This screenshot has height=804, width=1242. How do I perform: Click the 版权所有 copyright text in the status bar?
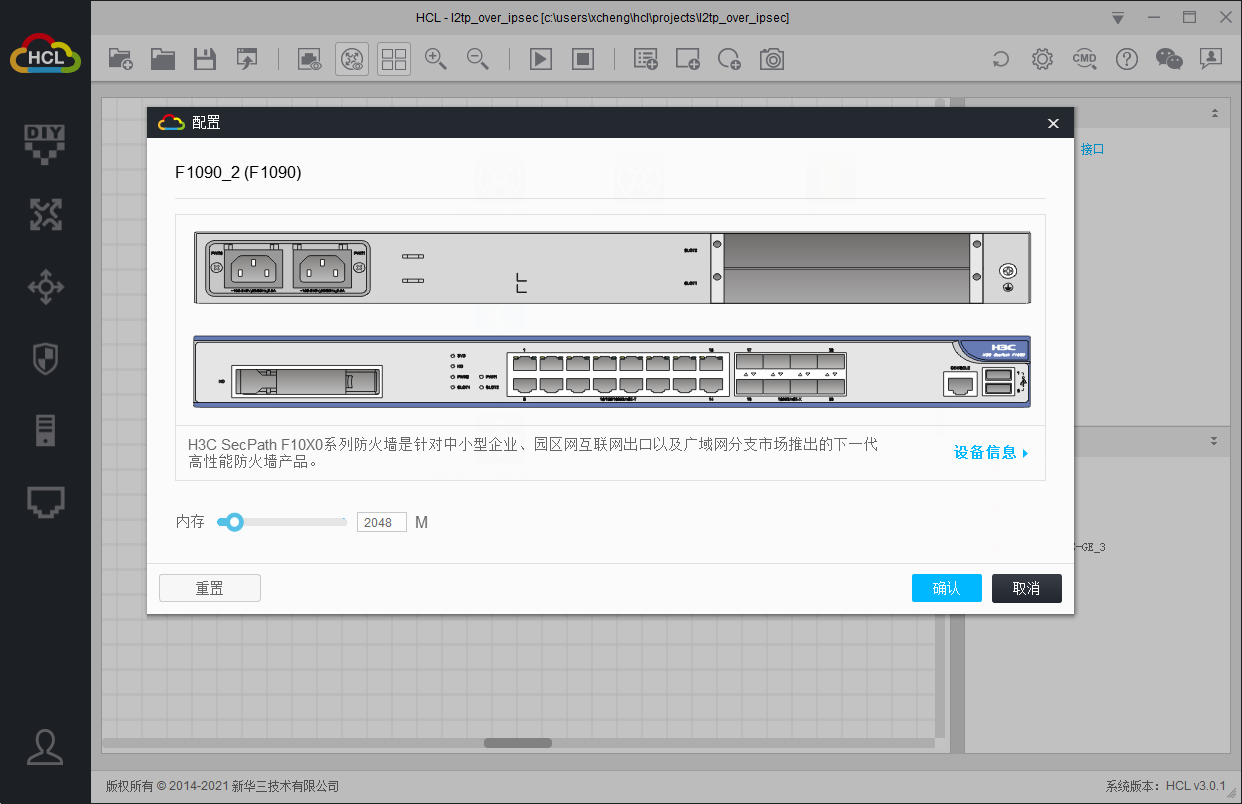[222, 786]
